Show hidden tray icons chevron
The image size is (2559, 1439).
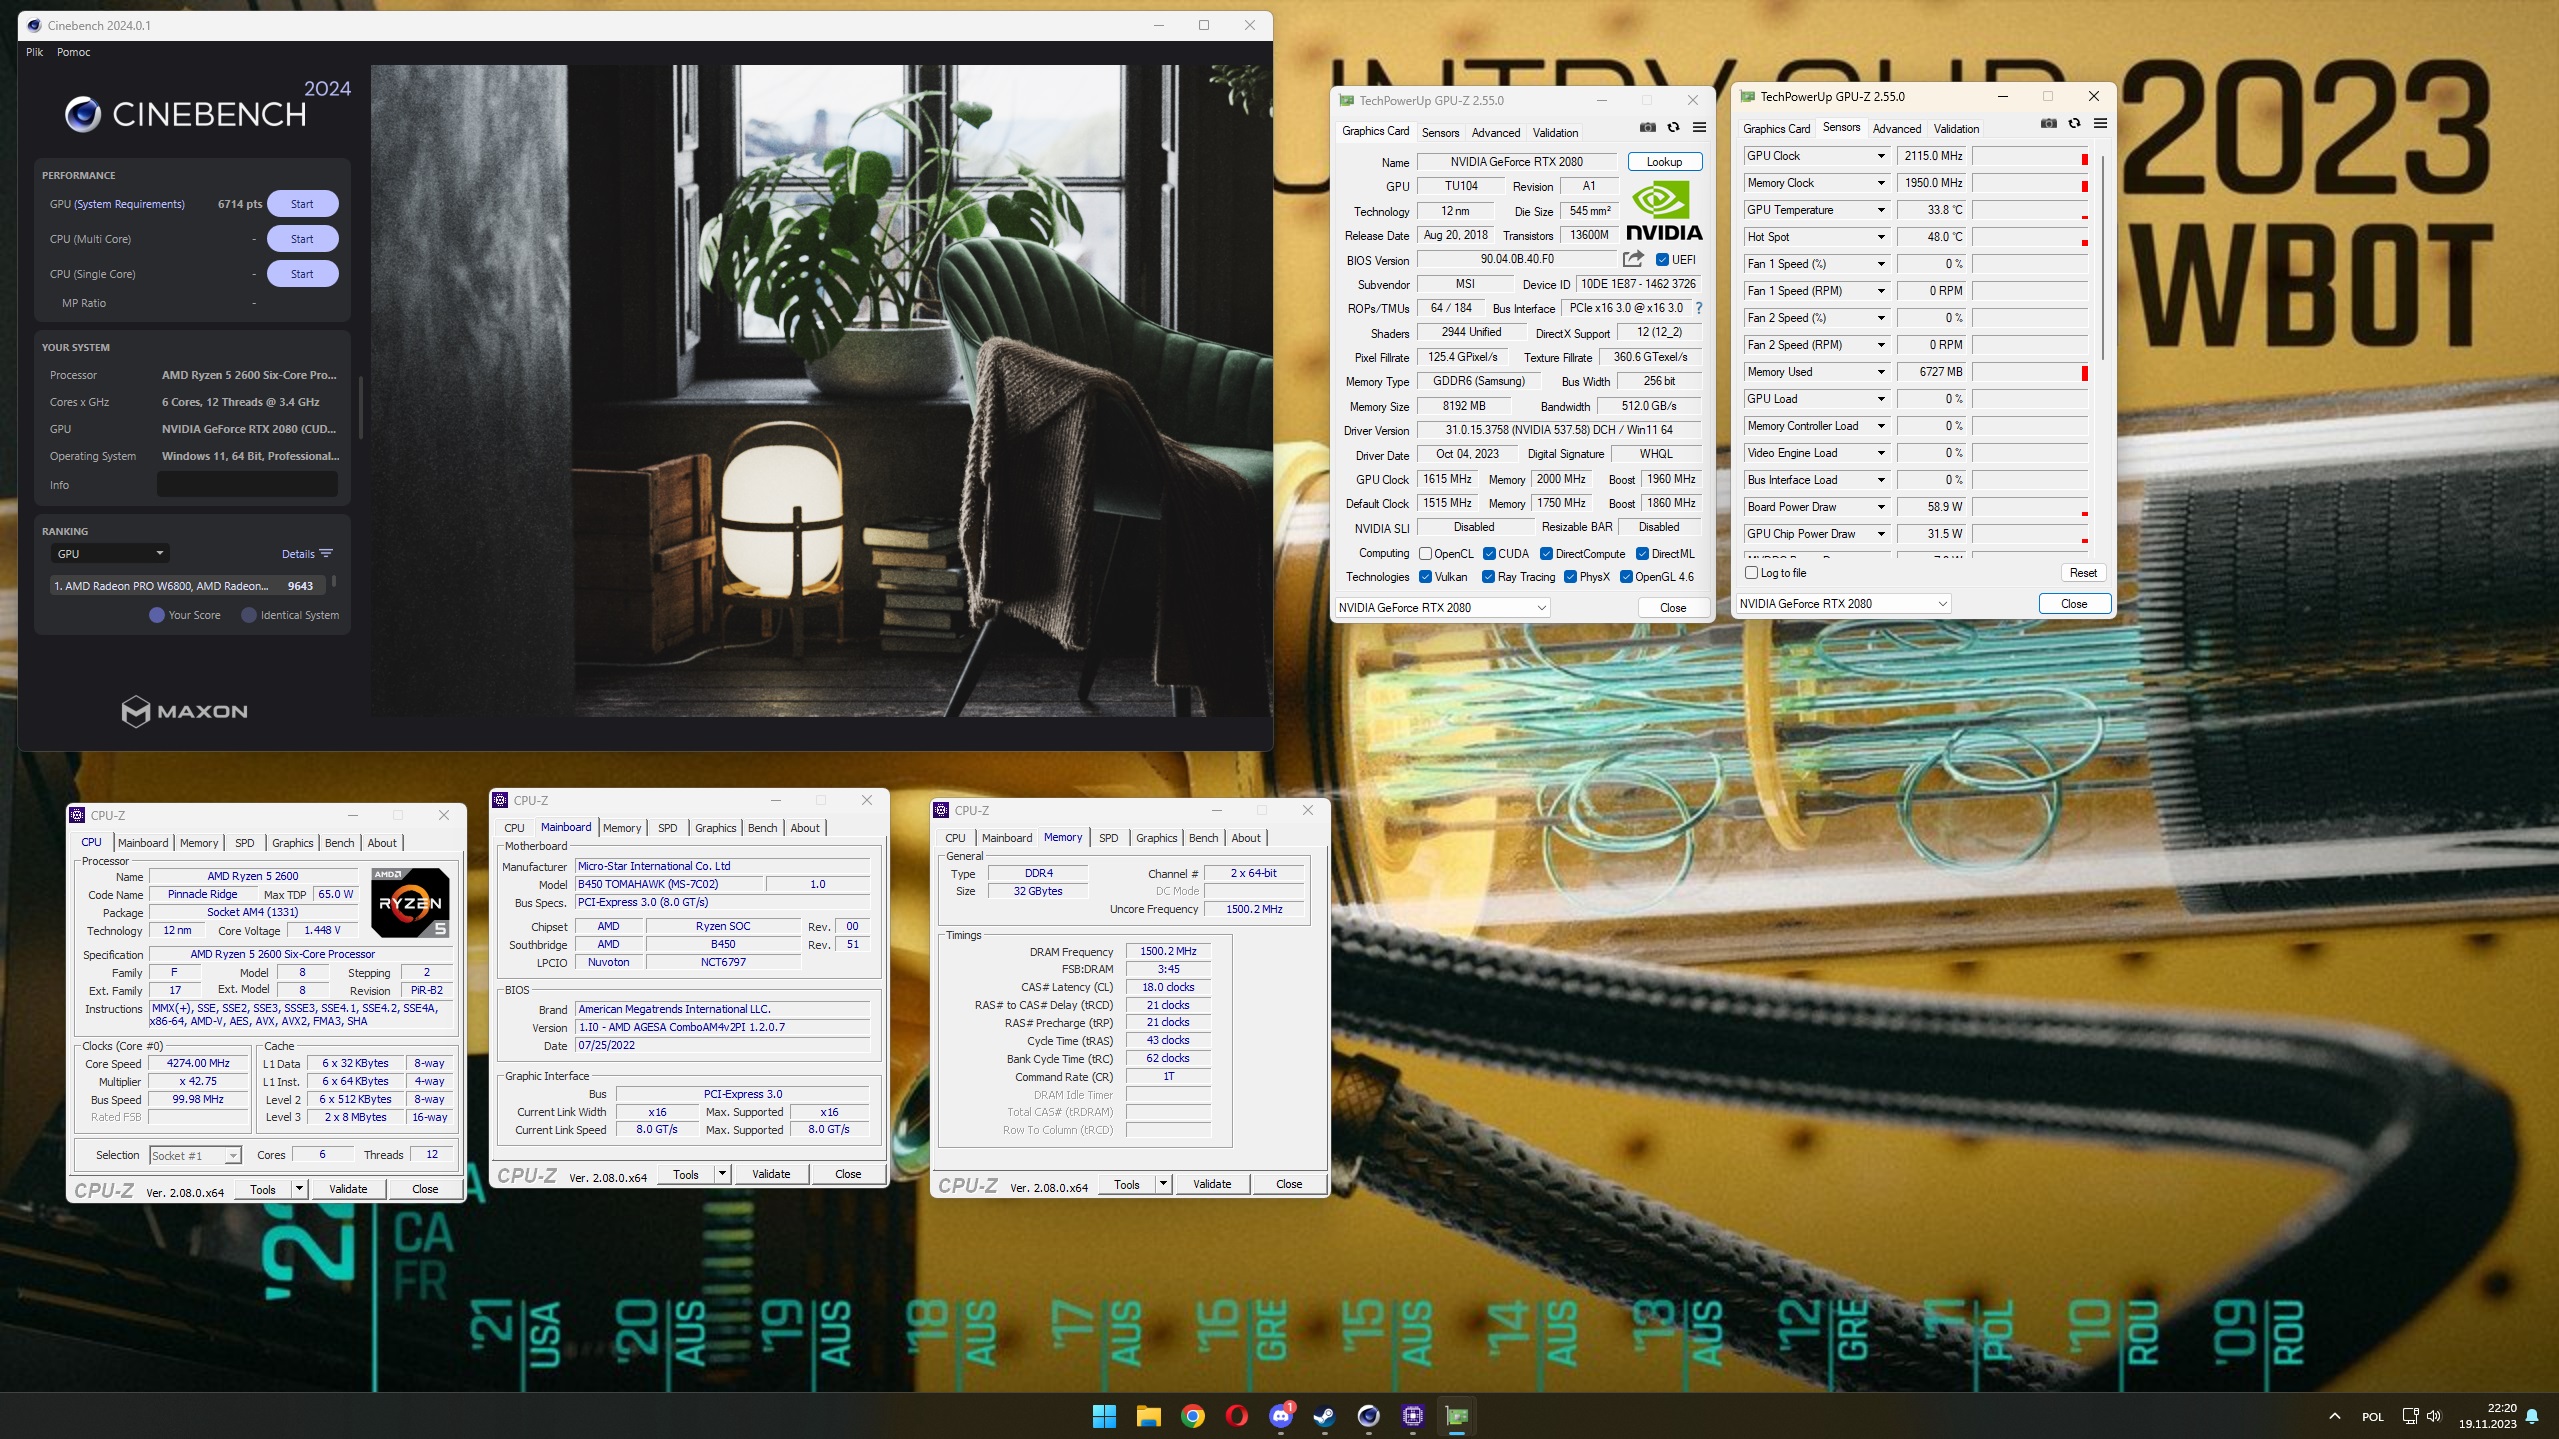point(2334,1416)
